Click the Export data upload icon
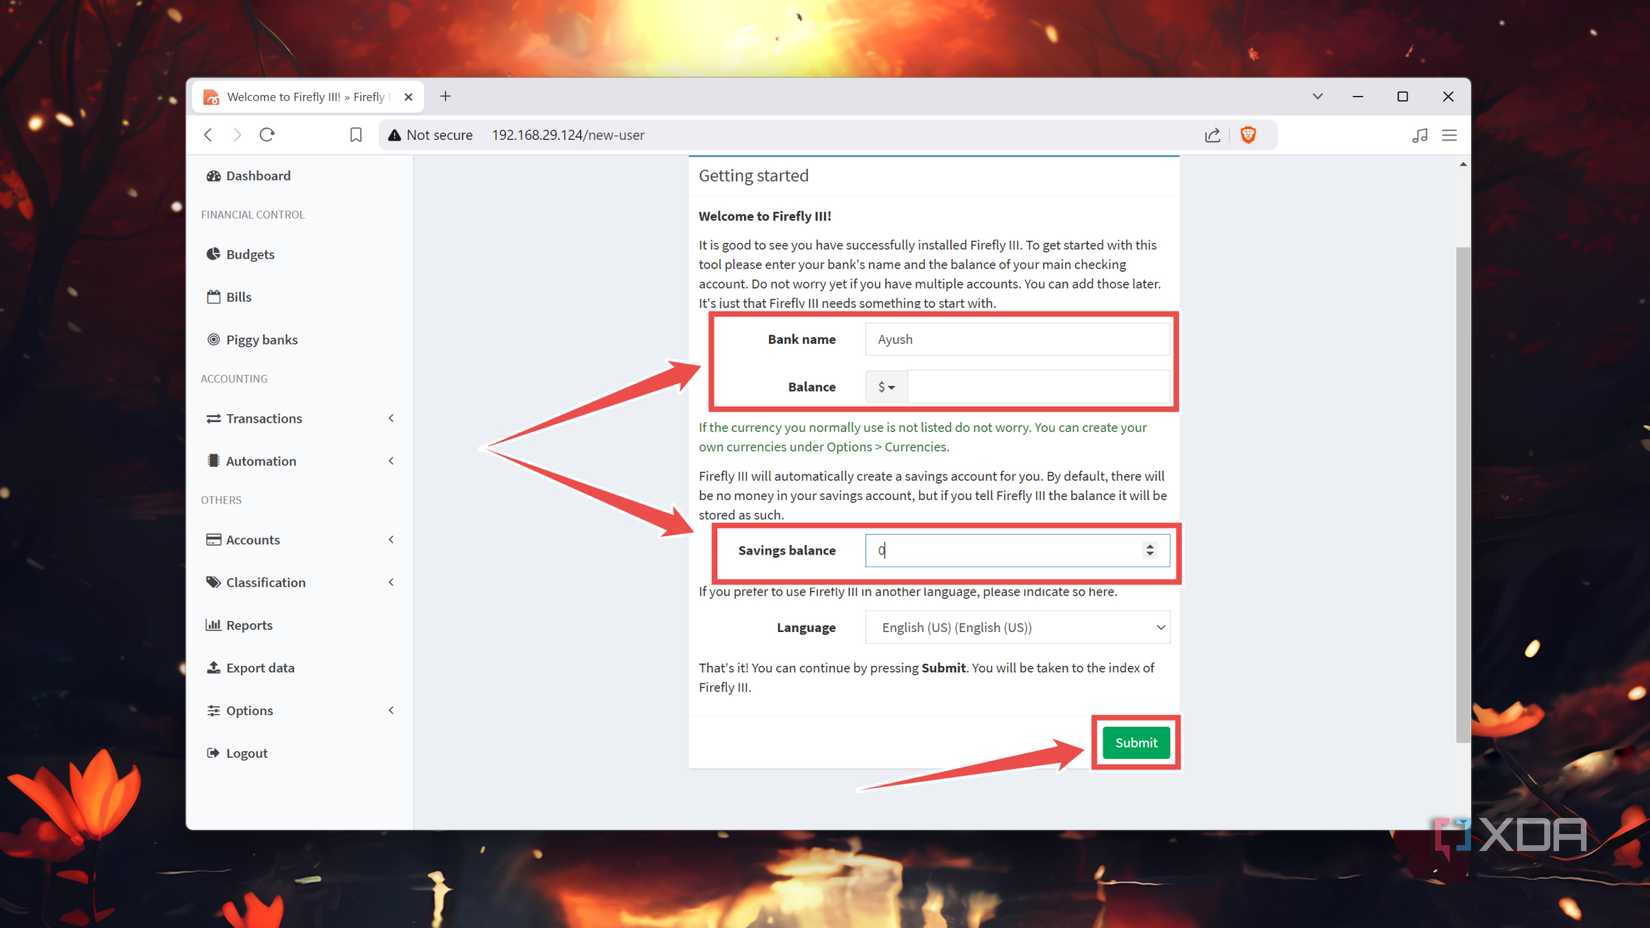Screen dimensions: 1650x928 coord(213,667)
